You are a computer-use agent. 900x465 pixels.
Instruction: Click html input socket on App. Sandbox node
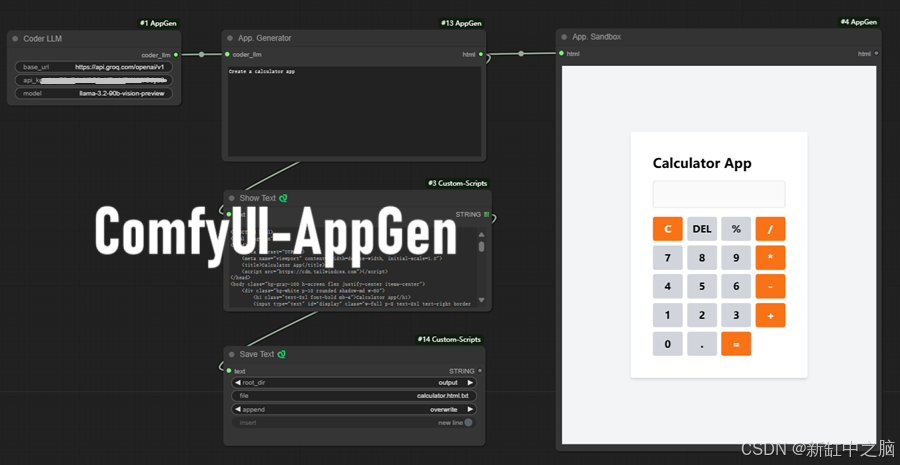tap(561, 53)
